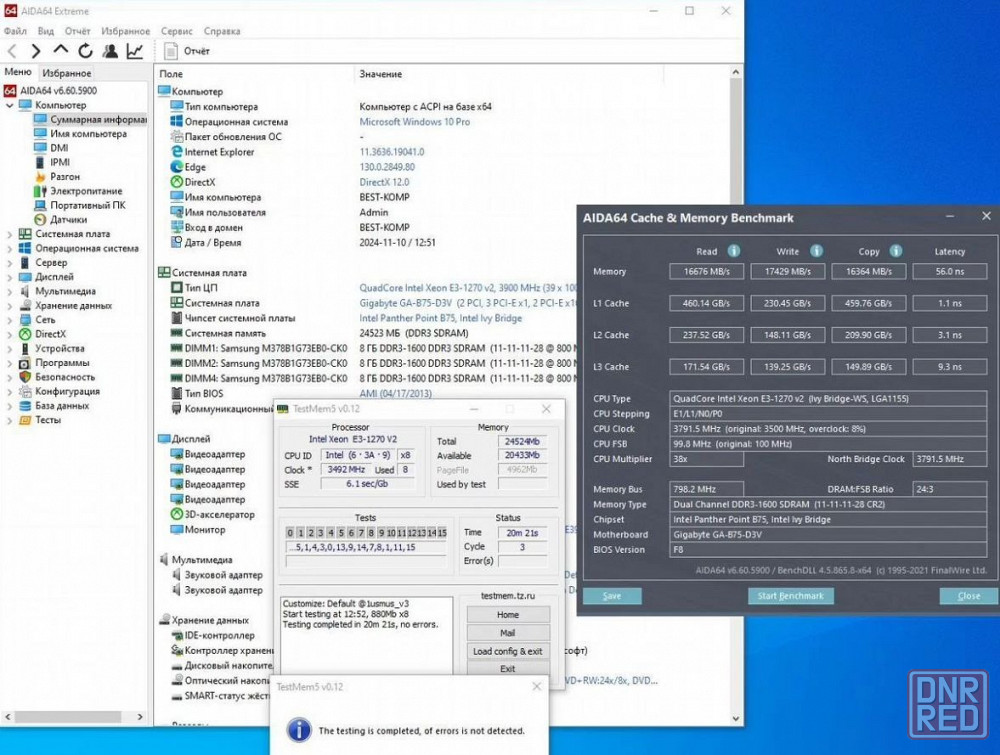The height and width of the screenshot is (755, 1000).
Task: Click Load config & exit in TestMem5
Action: 508,651
